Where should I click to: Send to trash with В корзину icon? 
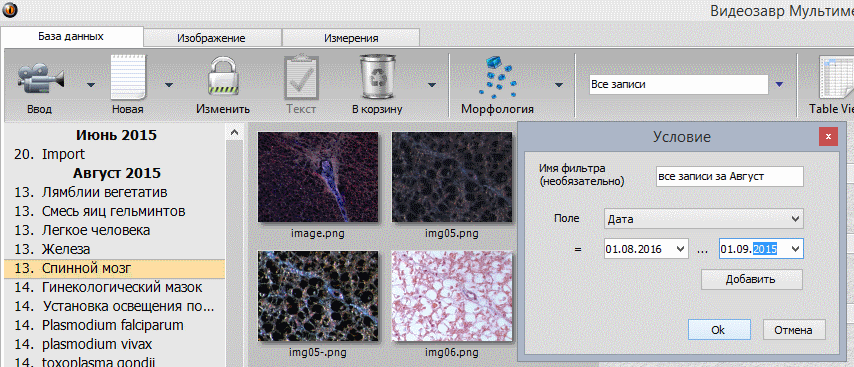click(x=377, y=77)
